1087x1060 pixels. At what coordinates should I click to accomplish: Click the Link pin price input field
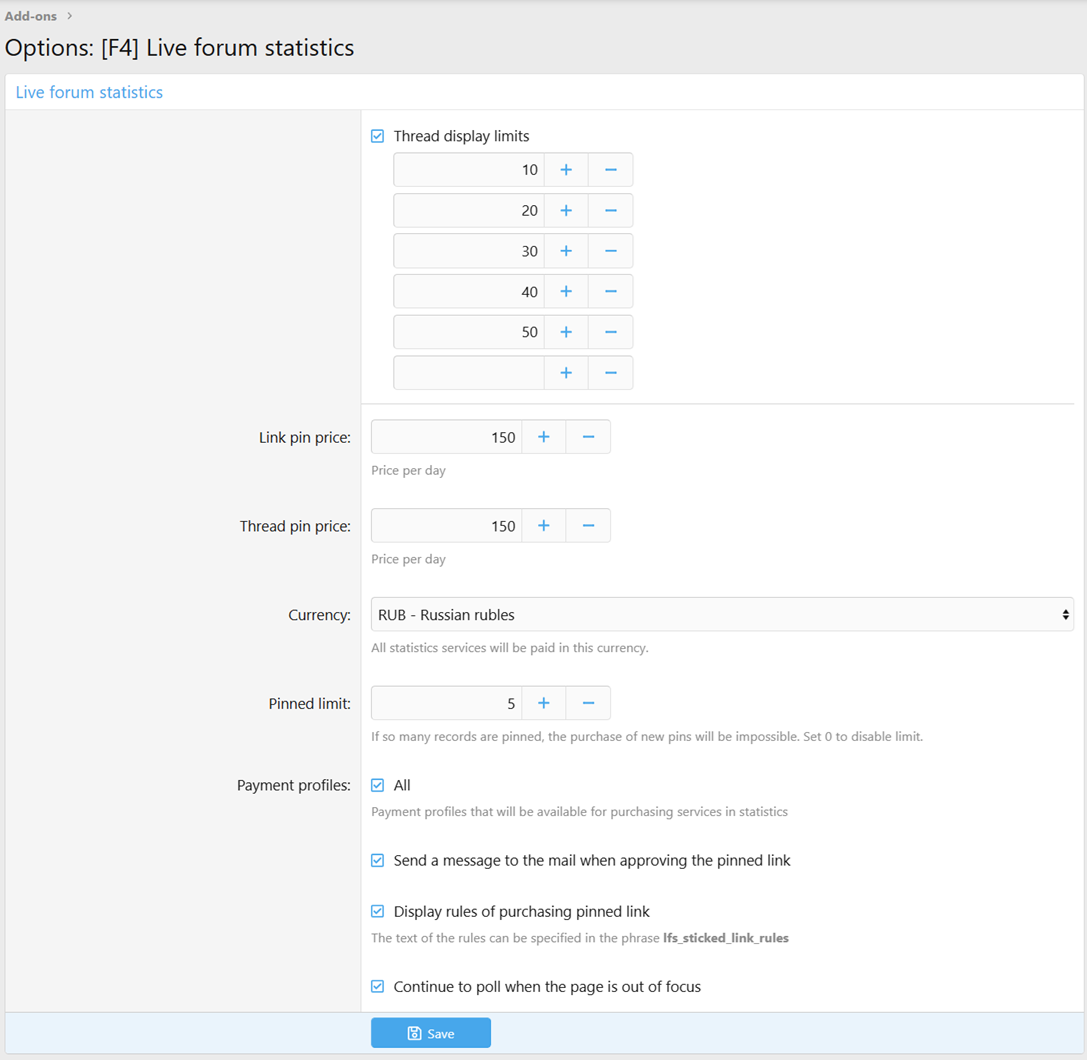click(446, 437)
